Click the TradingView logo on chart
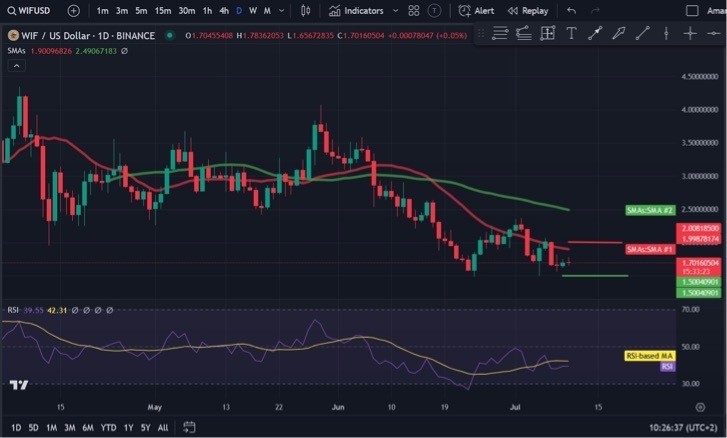The image size is (727, 438). tap(18, 384)
